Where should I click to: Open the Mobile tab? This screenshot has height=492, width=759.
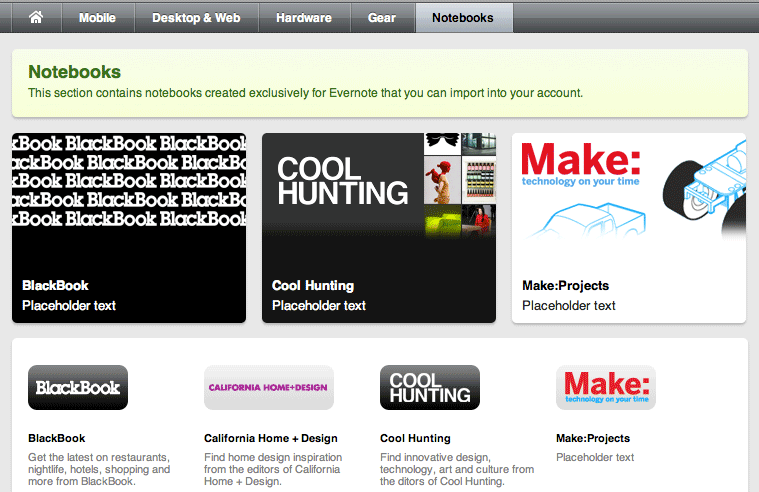tap(97, 18)
